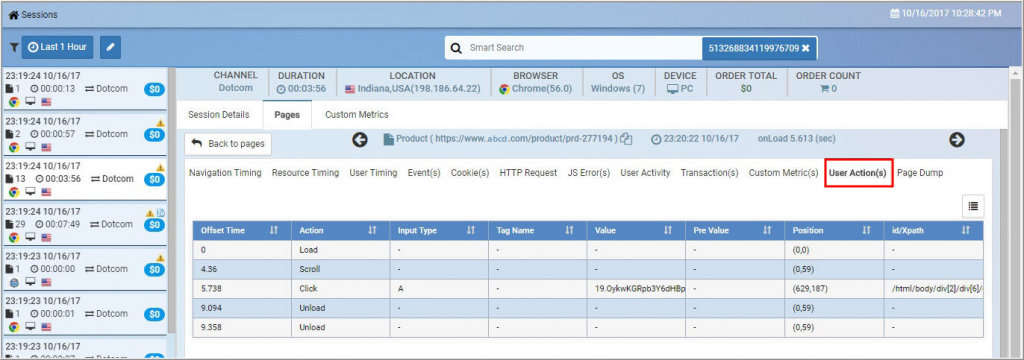The height and width of the screenshot is (360, 1024).
Task: Copy the Product URL using copy icon
Action: (627, 139)
